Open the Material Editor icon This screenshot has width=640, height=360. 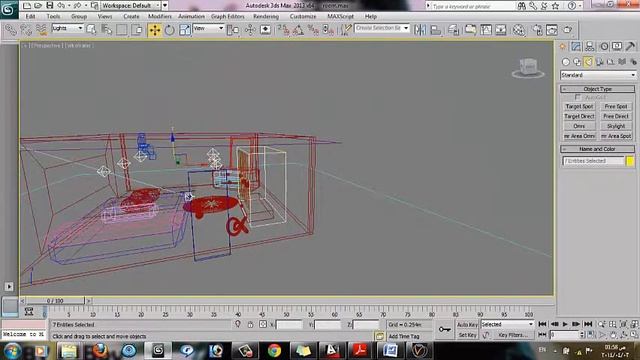tap(519, 30)
